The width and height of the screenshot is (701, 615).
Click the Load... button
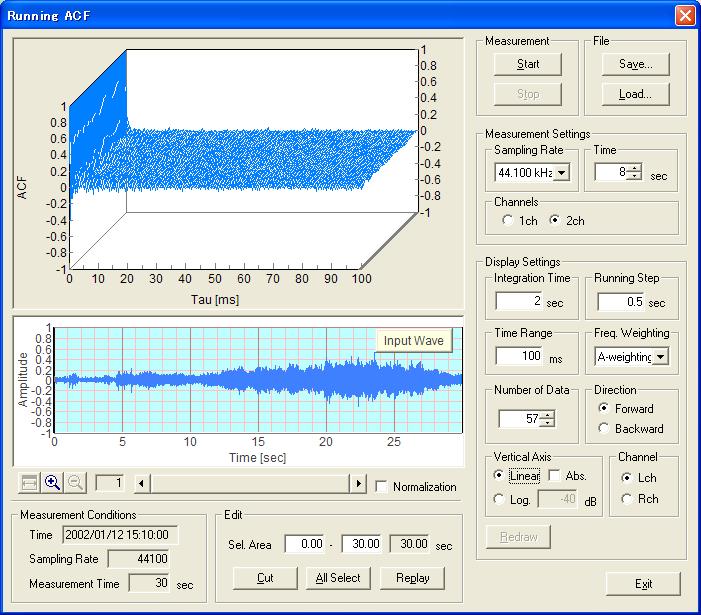coord(635,94)
